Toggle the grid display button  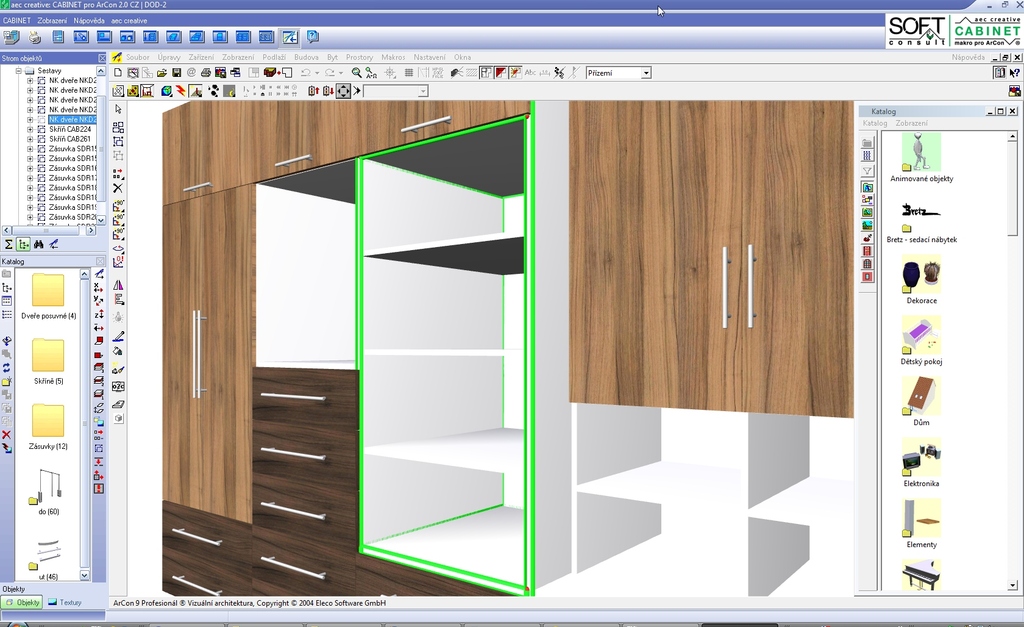pyautogui.click(x=409, y=73)
